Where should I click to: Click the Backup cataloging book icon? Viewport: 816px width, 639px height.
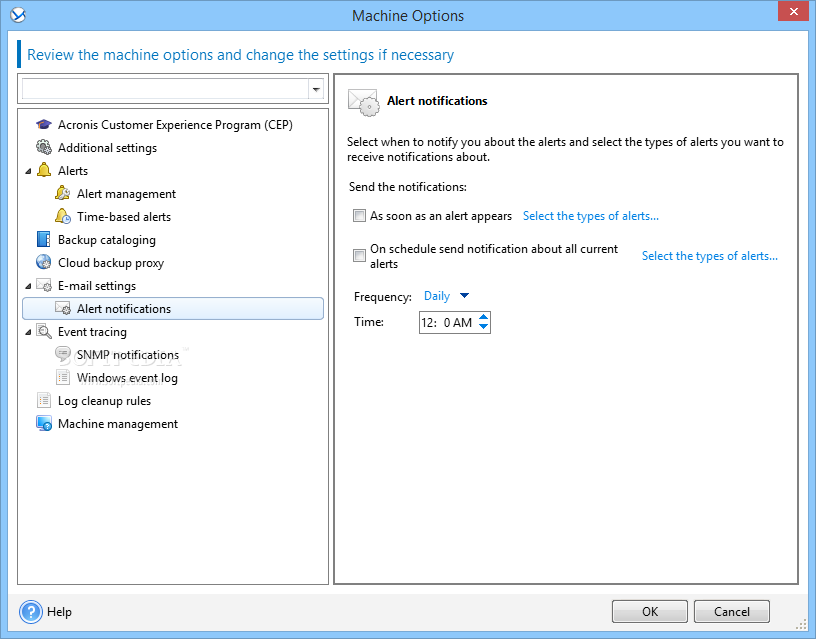point(44,239)
